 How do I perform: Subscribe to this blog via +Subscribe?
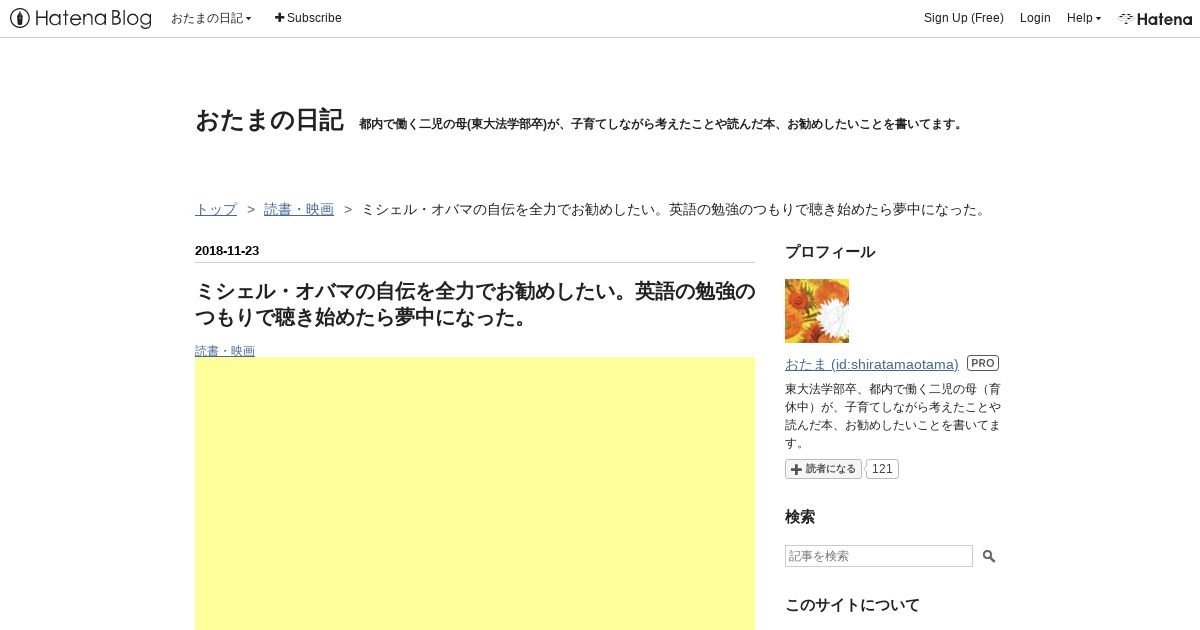(308, 18)
